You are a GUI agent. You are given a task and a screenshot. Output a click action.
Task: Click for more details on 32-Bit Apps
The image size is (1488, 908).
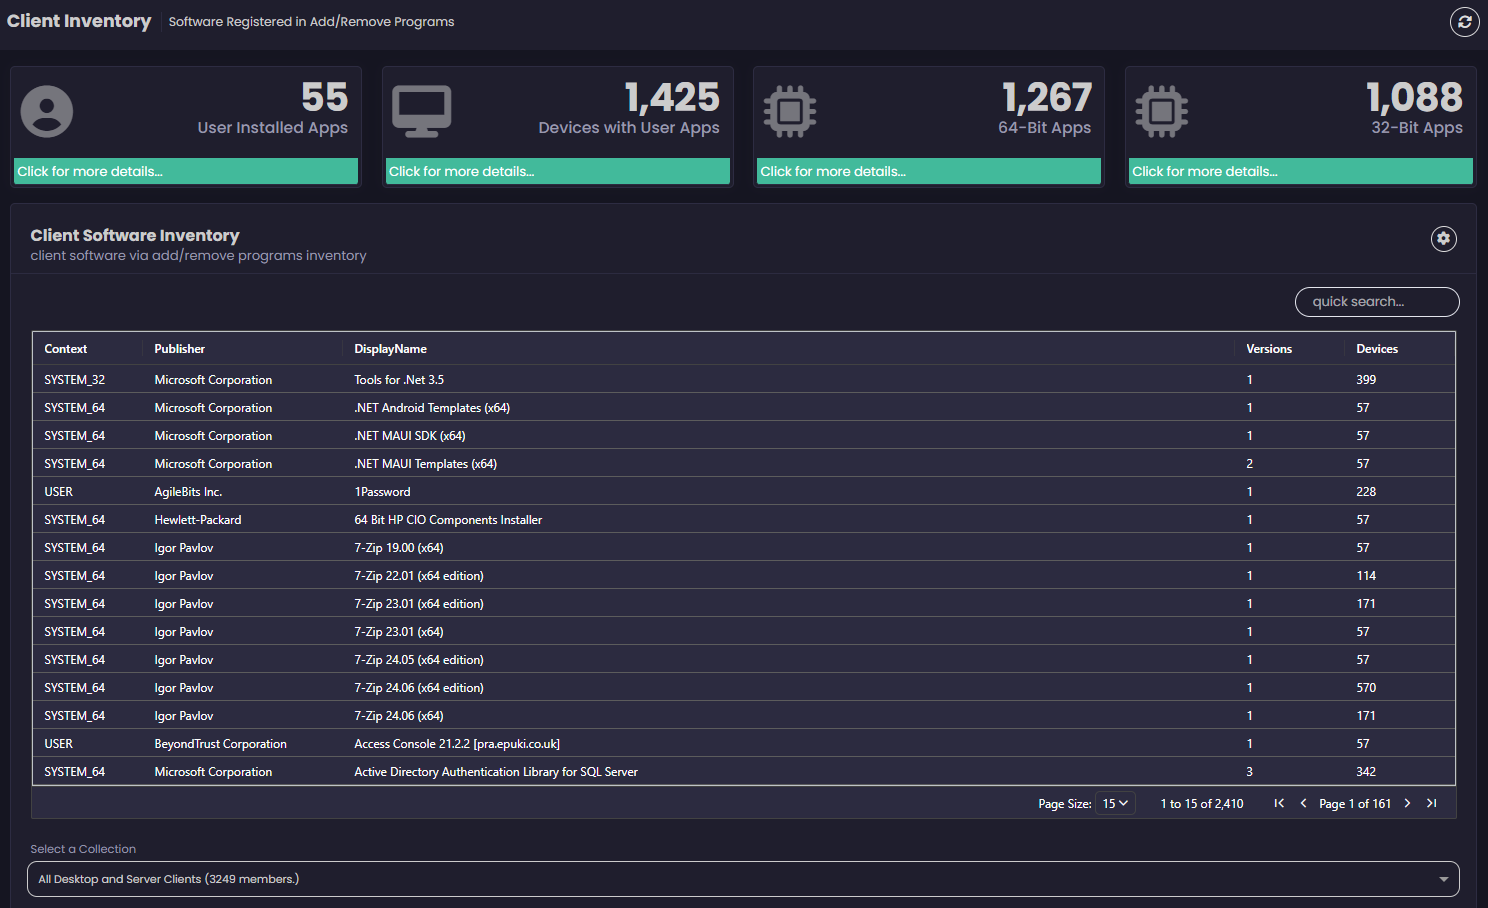click(x=1300, y=172)
